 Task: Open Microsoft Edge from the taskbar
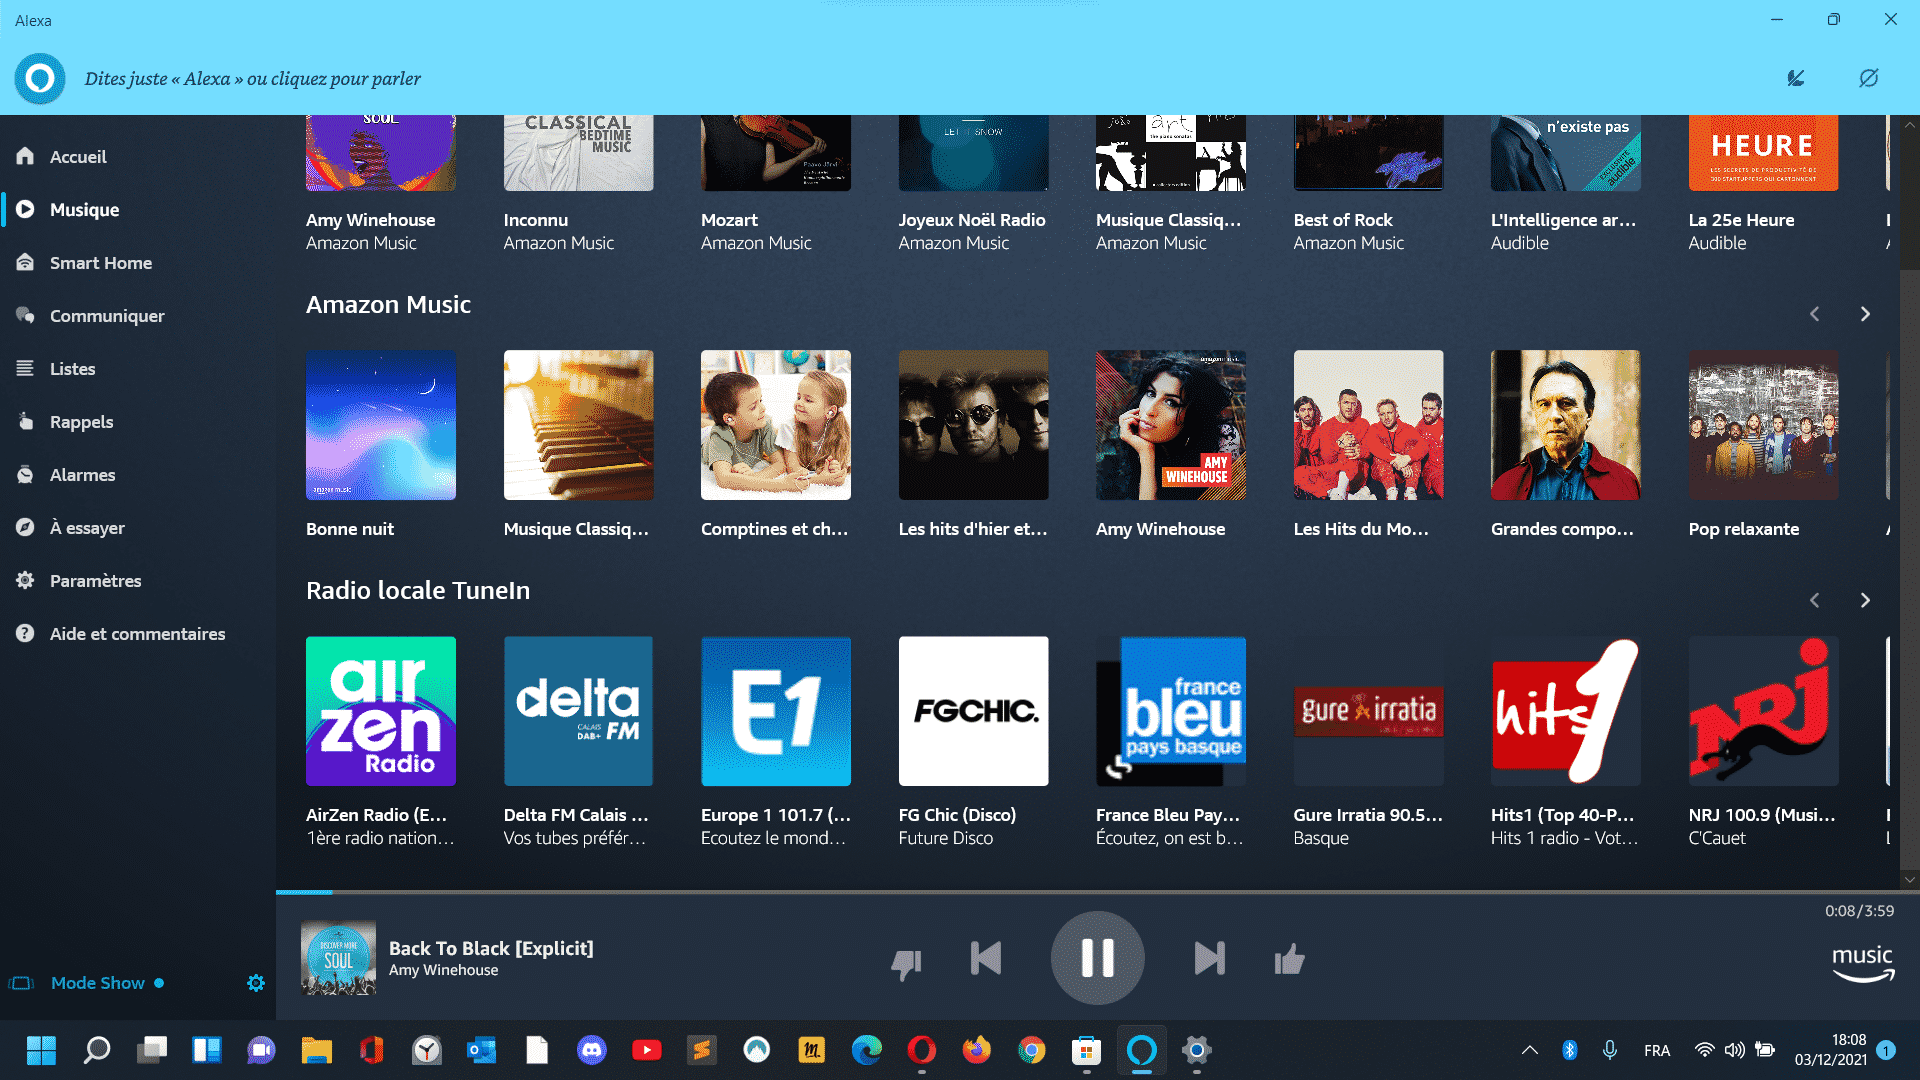(x=867, y=1050)
